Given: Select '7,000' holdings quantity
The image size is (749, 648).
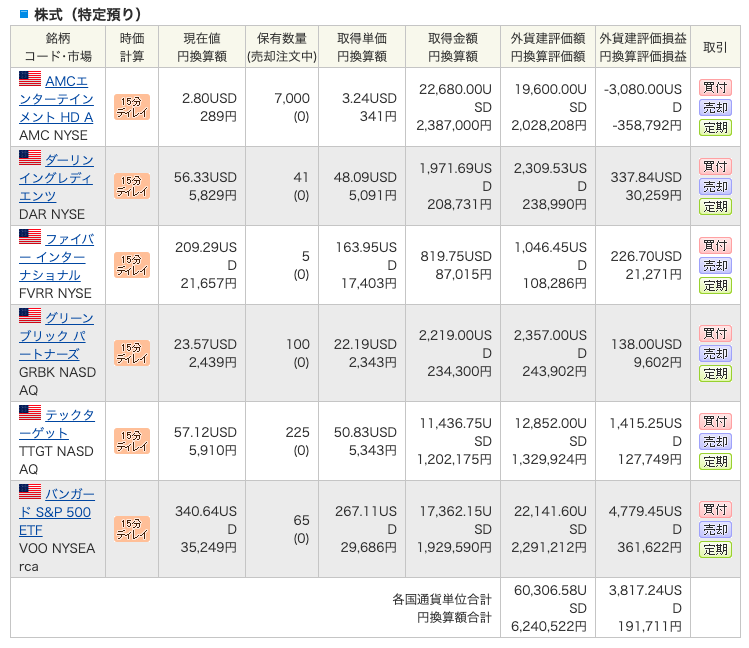Looking at the screenshot, I should (x=291, y=98).
